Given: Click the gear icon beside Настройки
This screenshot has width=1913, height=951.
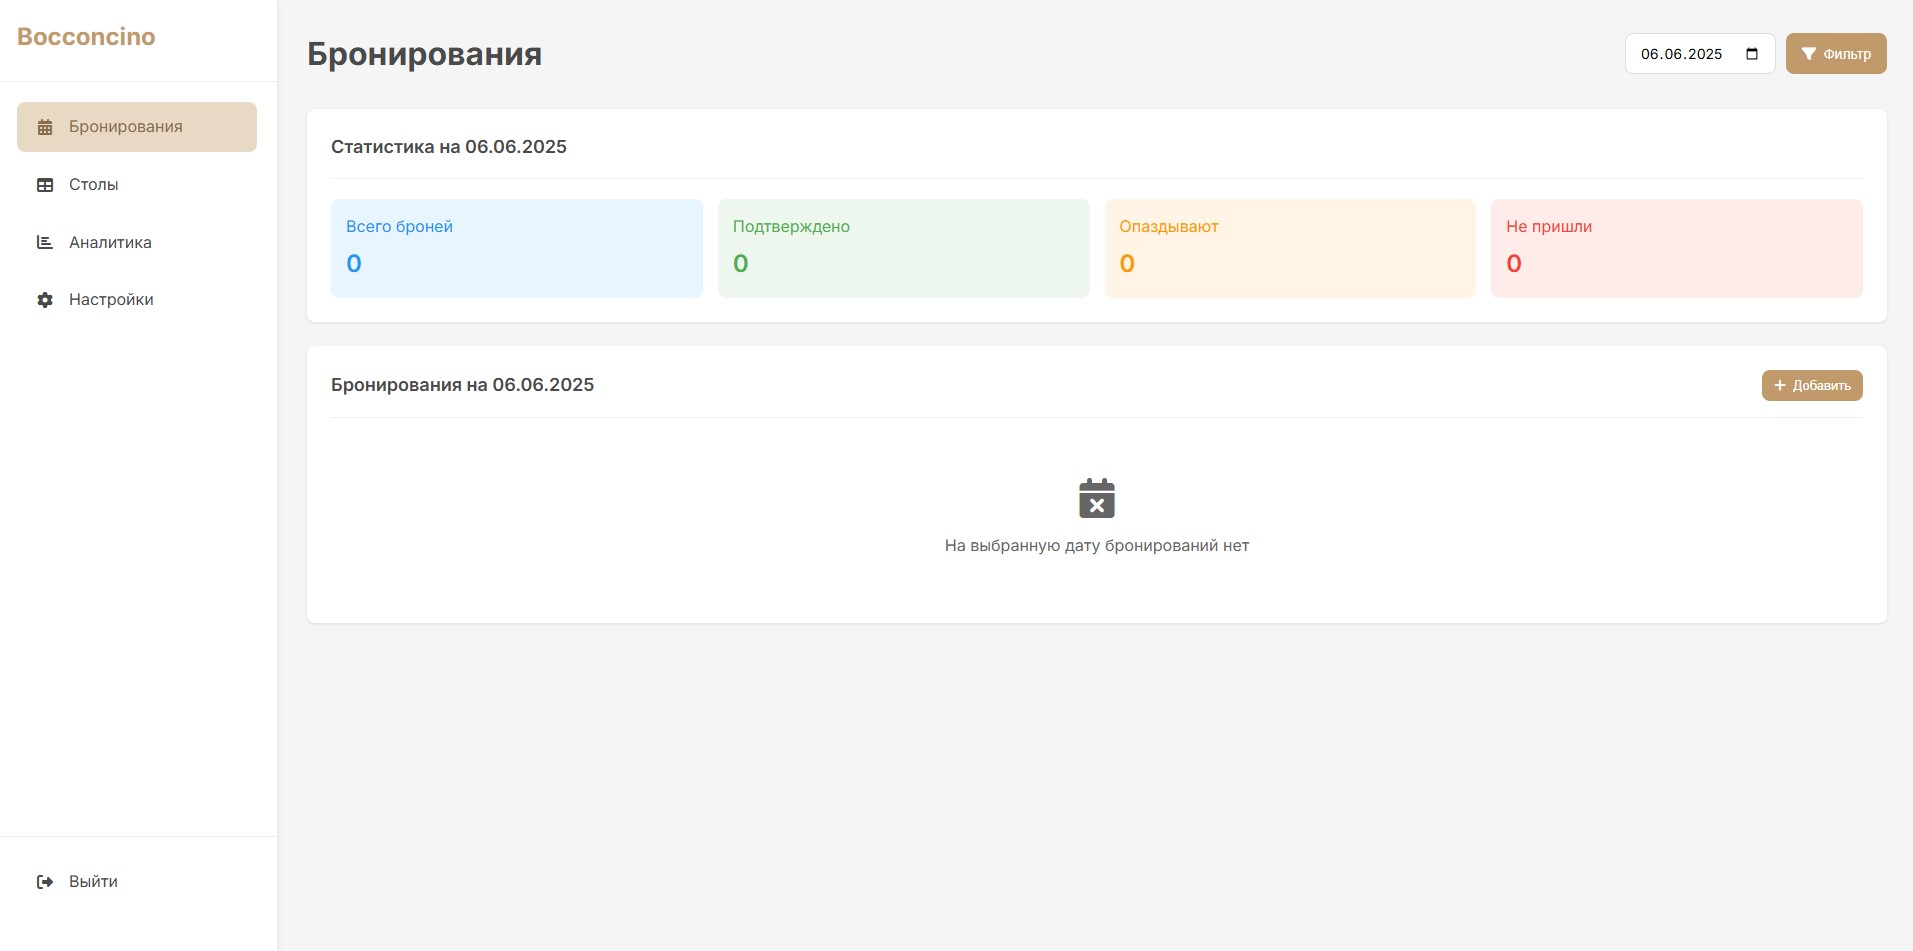Looking at the screenshot, I should 45,300.
